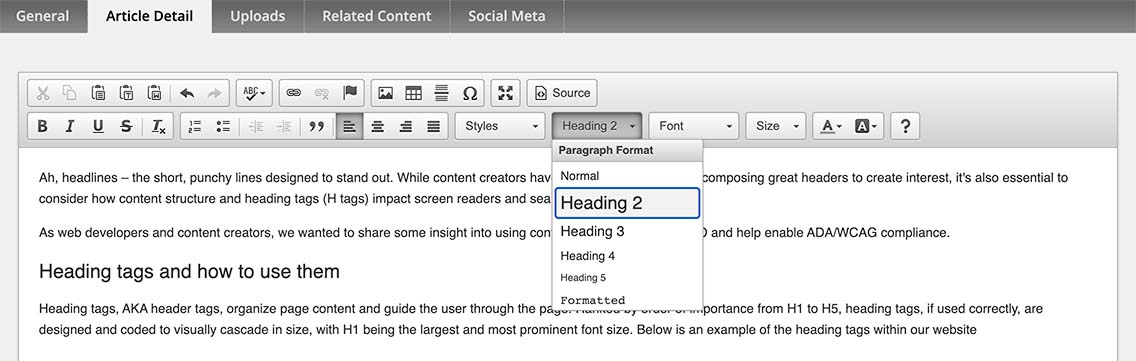Insert an image into the article
Viewport: 1136px width, 361px height.
click(385, 93)
